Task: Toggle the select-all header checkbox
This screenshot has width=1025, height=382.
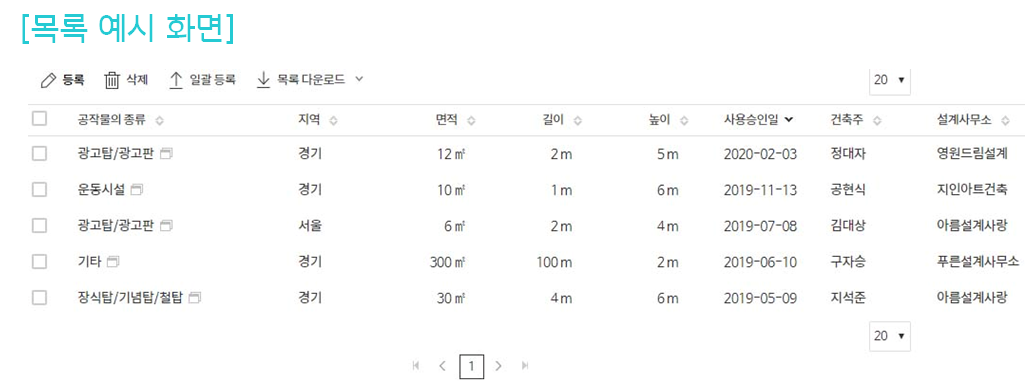Action: [39, 118]
